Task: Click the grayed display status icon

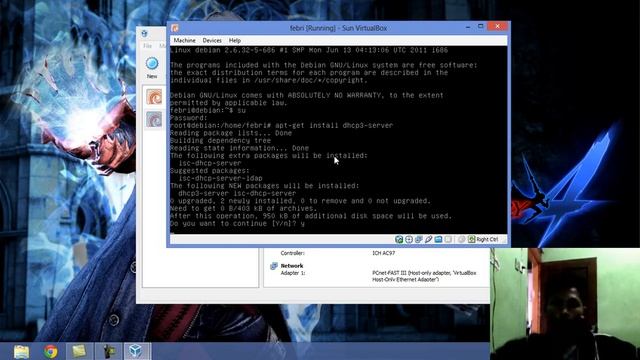Action: pyautogui.click(x=448, y=240)
